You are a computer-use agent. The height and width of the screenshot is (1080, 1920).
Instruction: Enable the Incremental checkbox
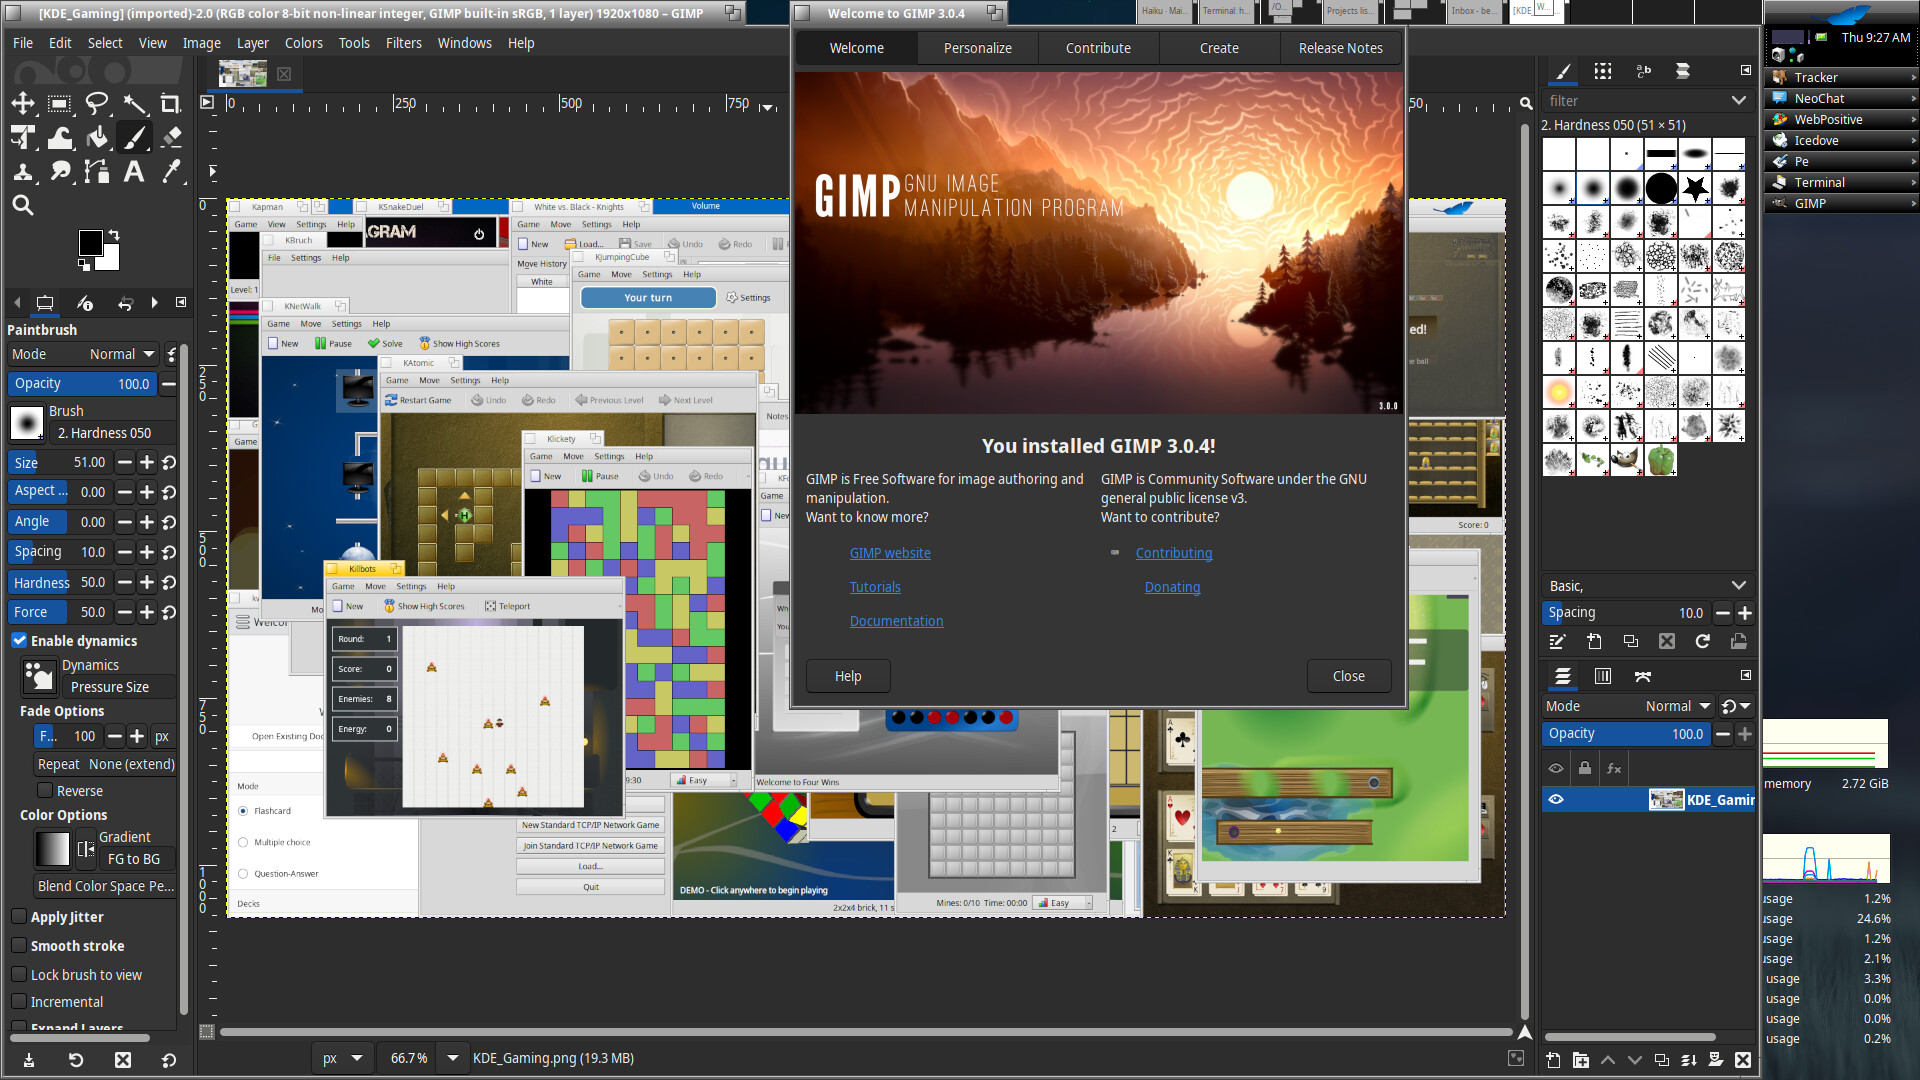[19, 1001]
